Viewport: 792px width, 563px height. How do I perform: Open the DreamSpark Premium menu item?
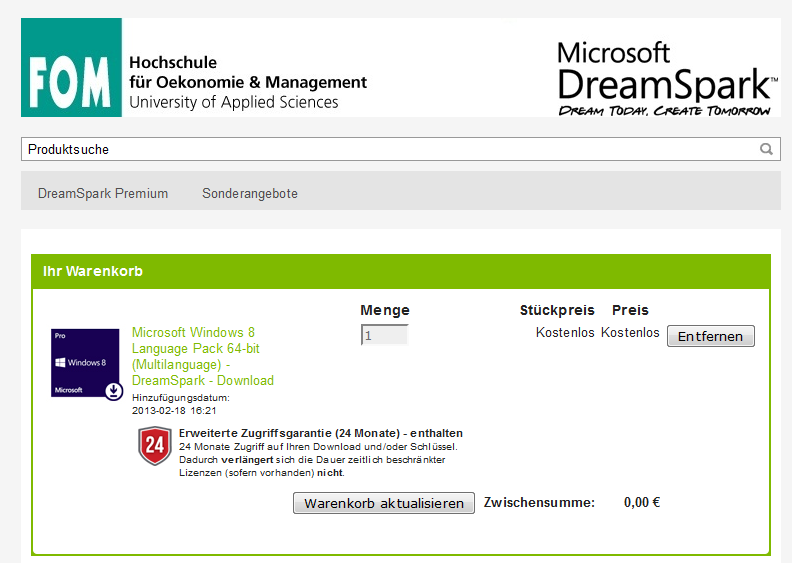103,193
